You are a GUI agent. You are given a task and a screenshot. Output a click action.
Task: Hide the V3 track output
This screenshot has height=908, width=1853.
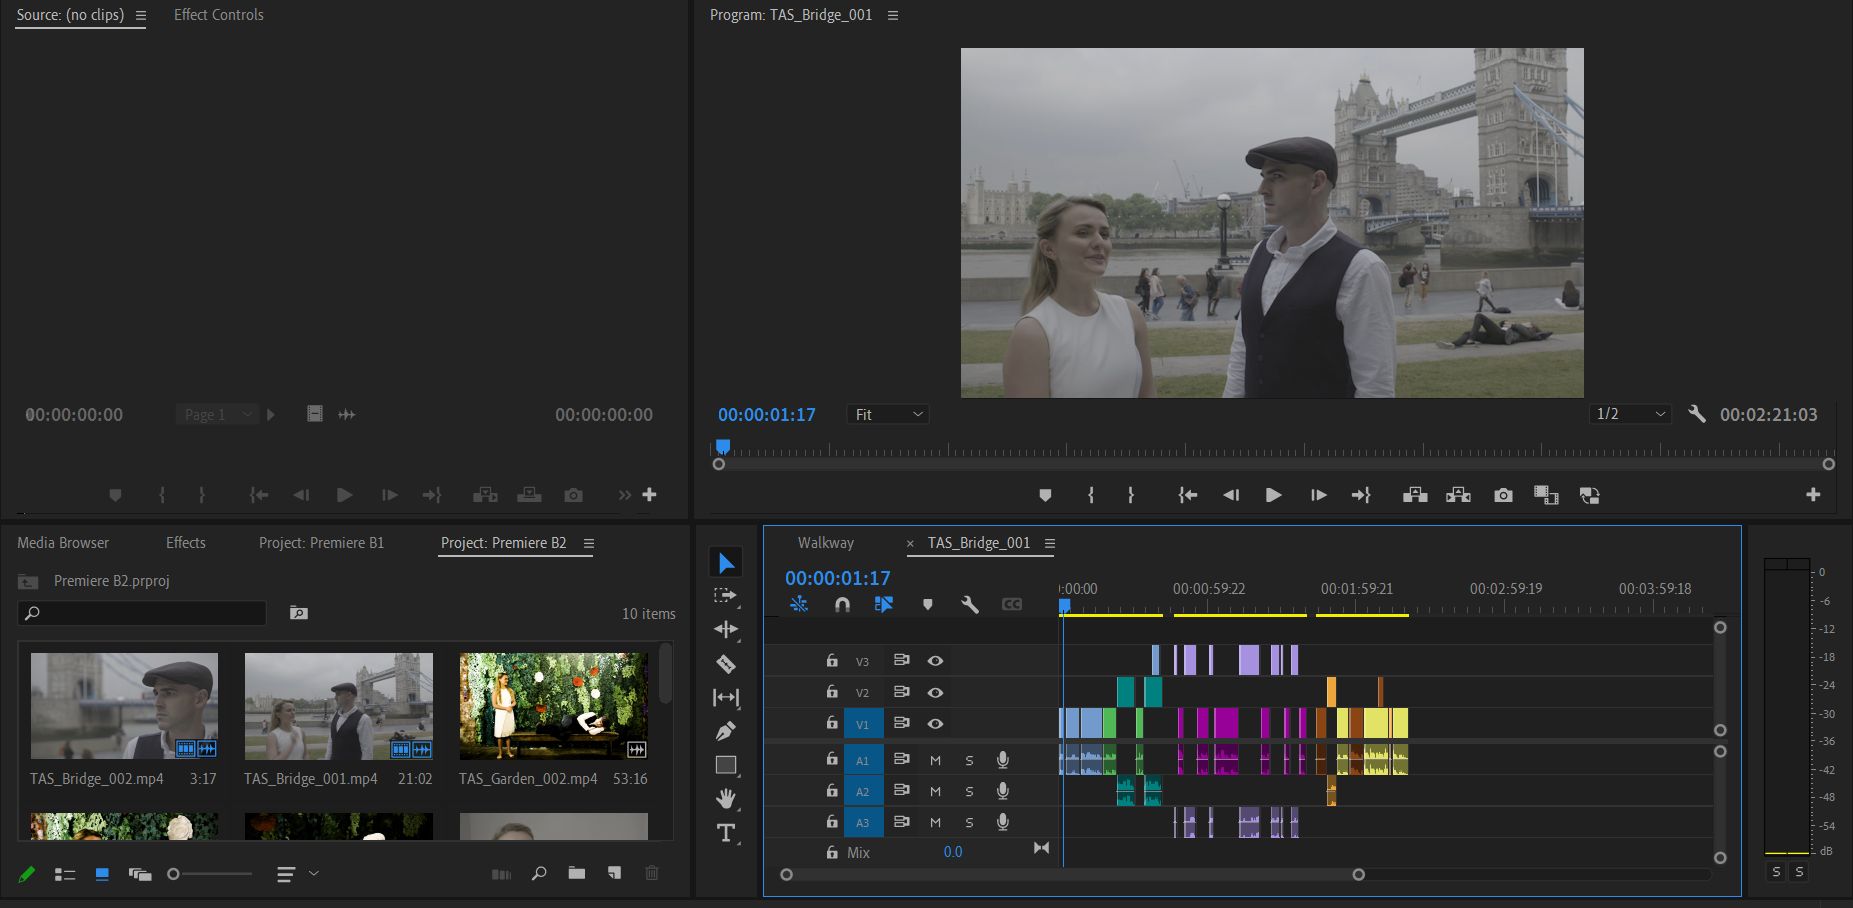[935, 661]
